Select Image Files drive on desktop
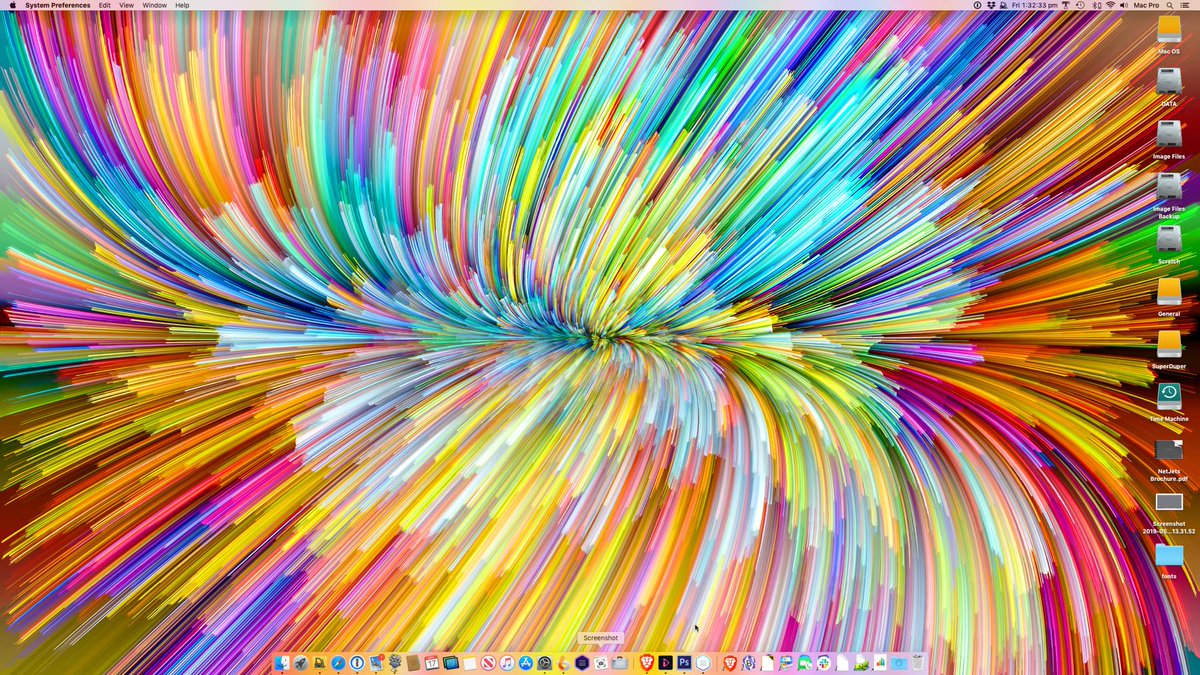Viewport: 1200px width, 675px height. pos(1169,134)
